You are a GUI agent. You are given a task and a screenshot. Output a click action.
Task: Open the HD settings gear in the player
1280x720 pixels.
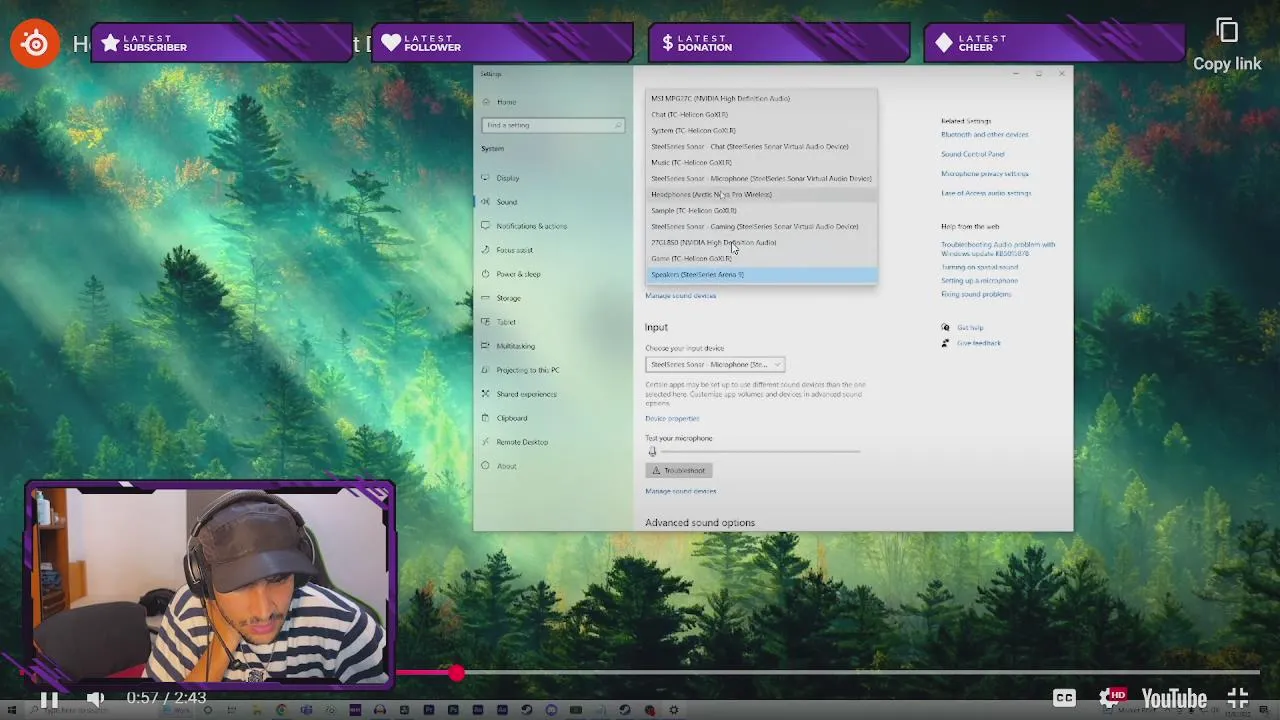tap(1112, 698)
